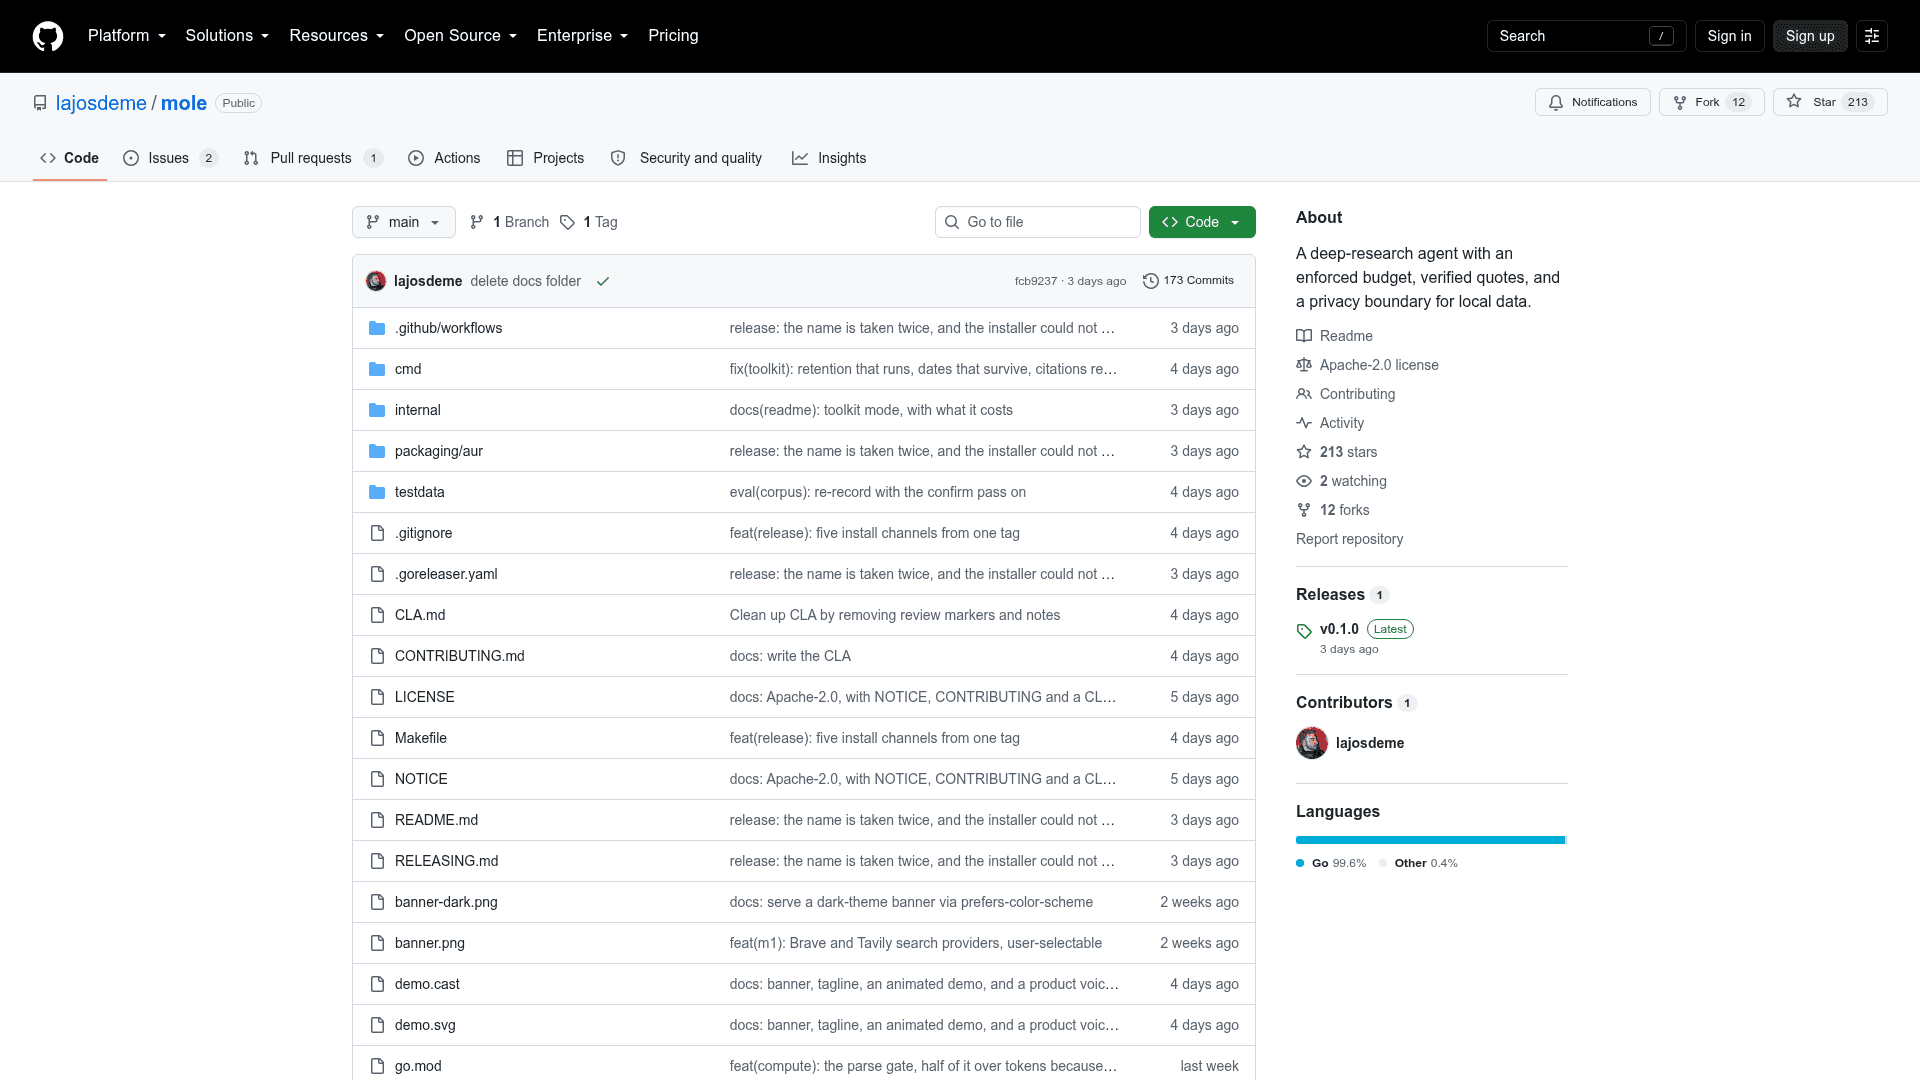The image size is (1920, 1080).
Task: Click the folder icon beside testdata
Action: tap(377, 492)
